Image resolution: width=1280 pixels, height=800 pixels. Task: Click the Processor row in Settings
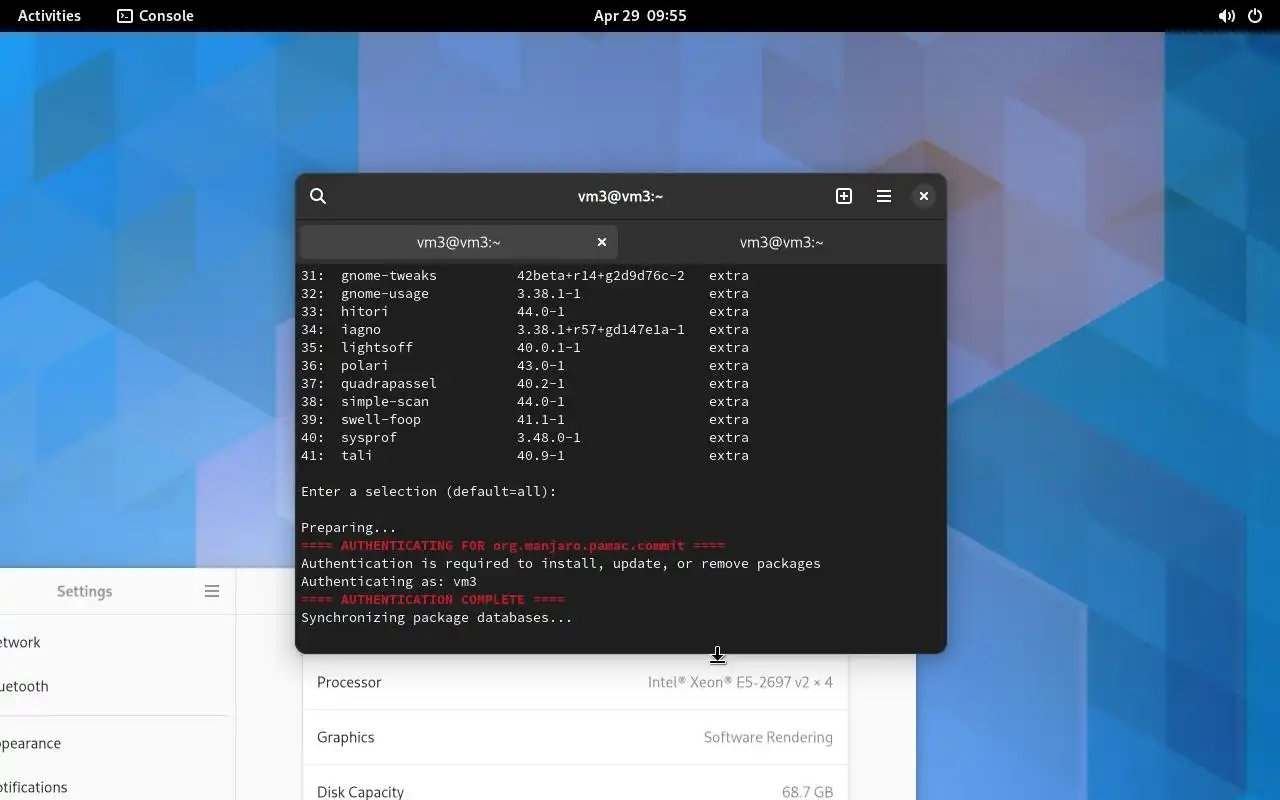click(x=575, y=682)
